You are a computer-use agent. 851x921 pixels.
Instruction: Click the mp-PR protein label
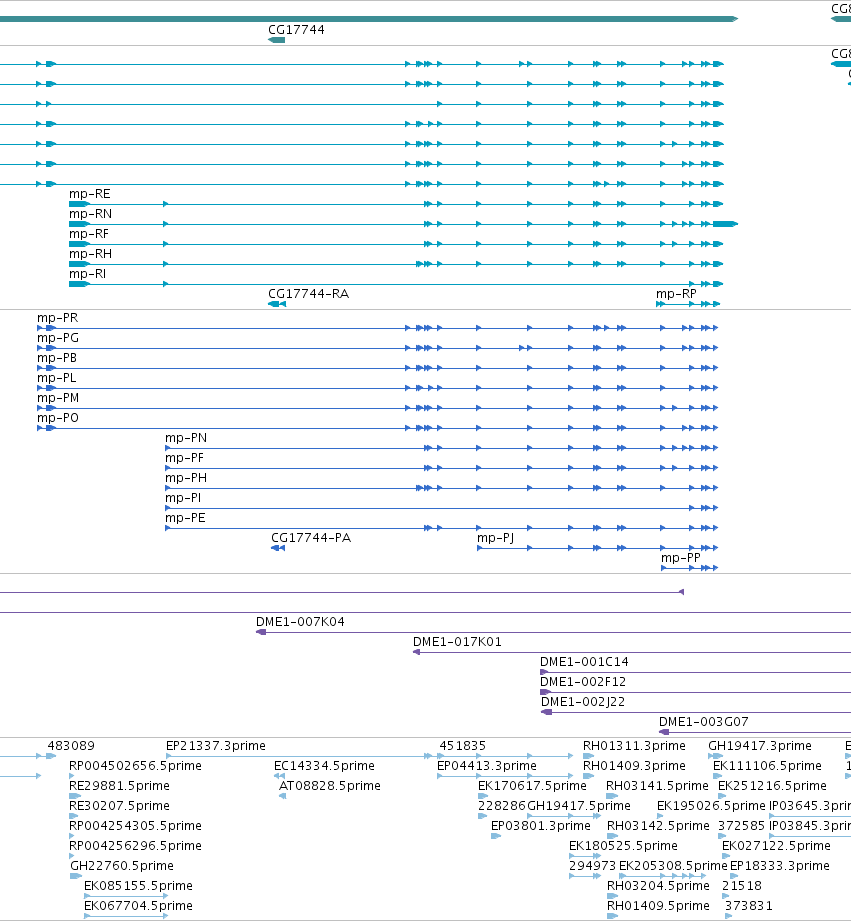(x=58, y=318)
